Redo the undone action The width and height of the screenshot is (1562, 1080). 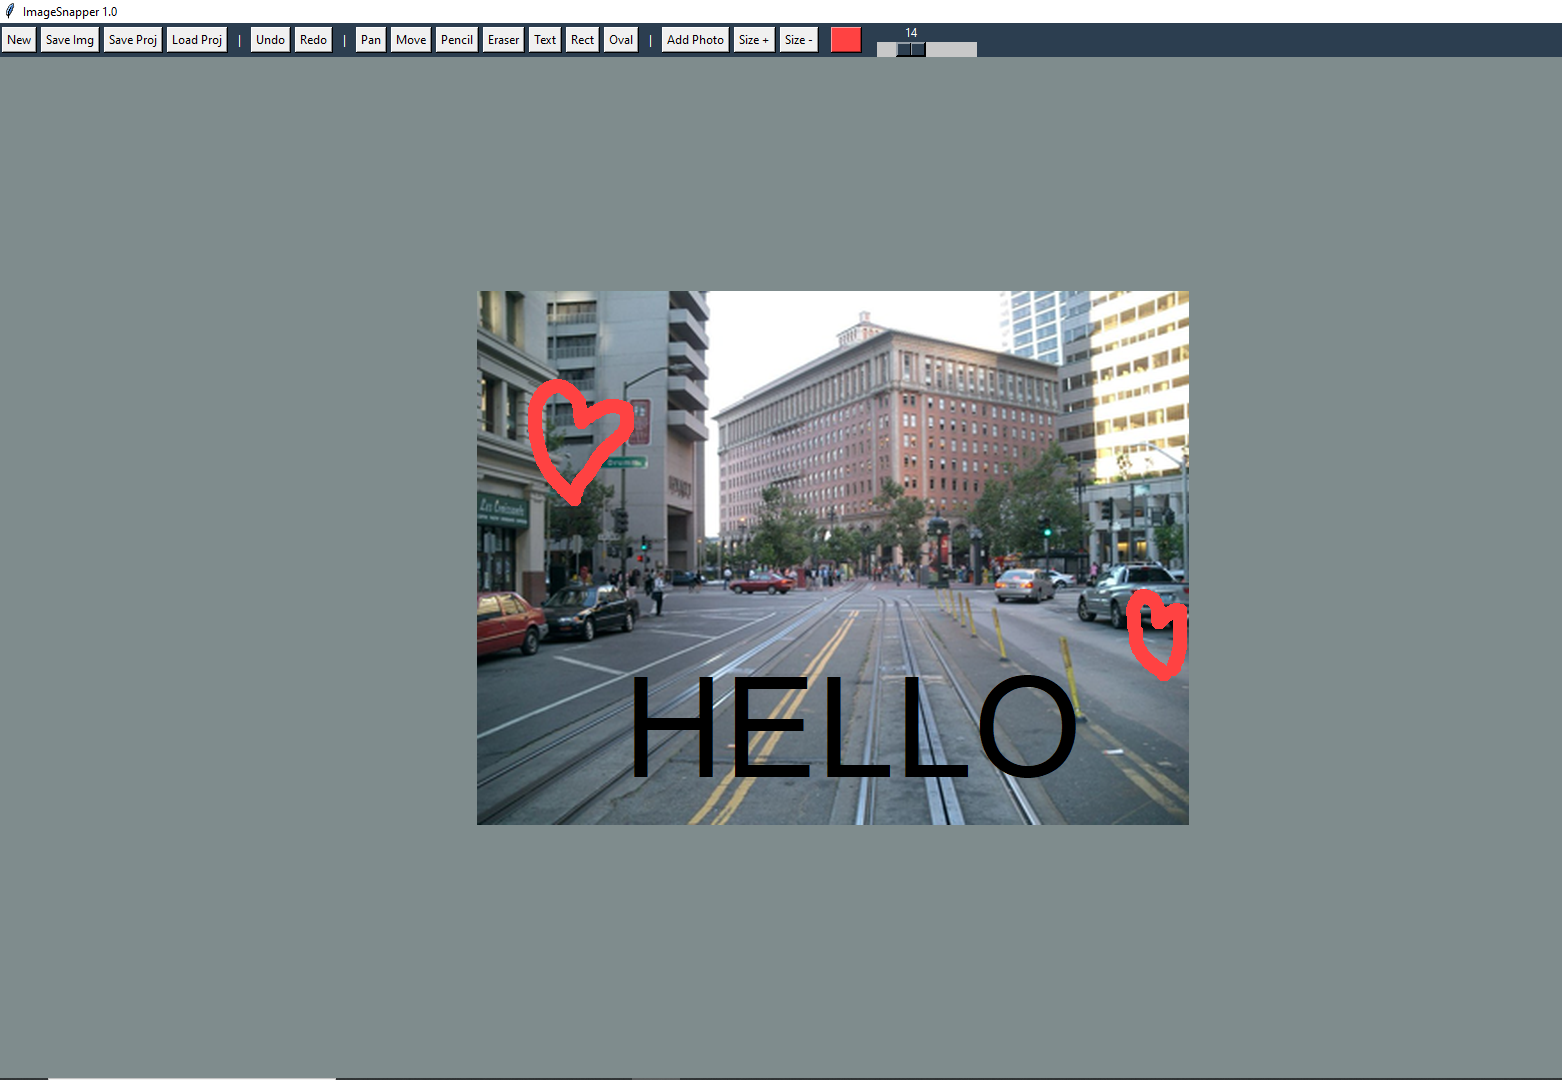pyautogui.click(x=313, y=40)
